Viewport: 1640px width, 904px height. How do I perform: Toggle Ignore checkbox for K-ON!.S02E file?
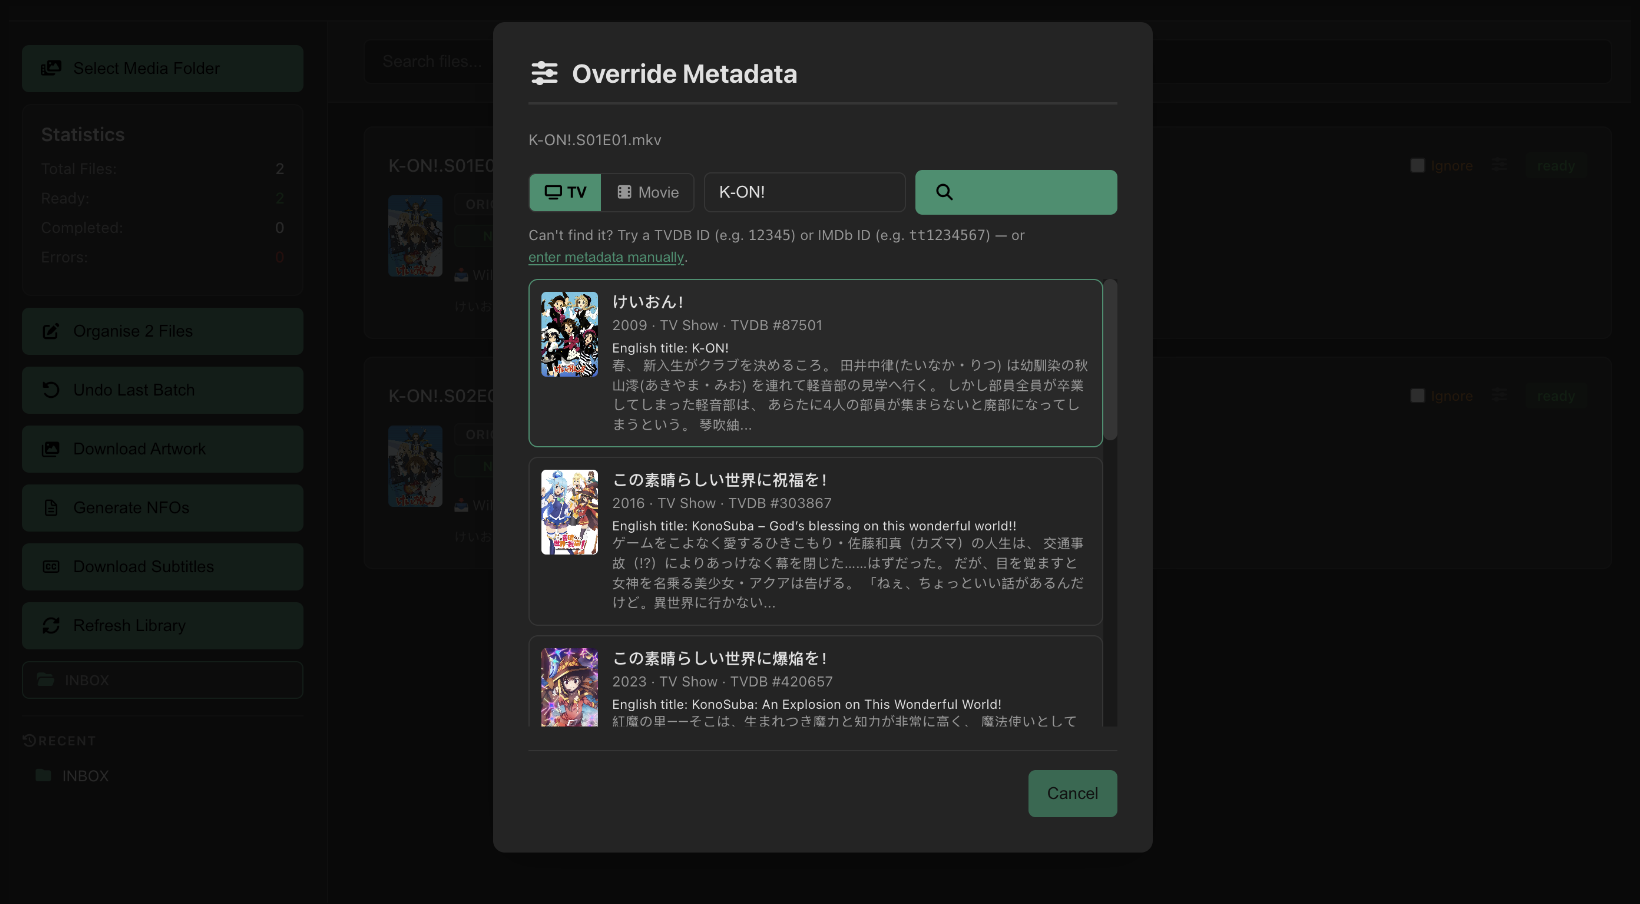coord(1417,396)
